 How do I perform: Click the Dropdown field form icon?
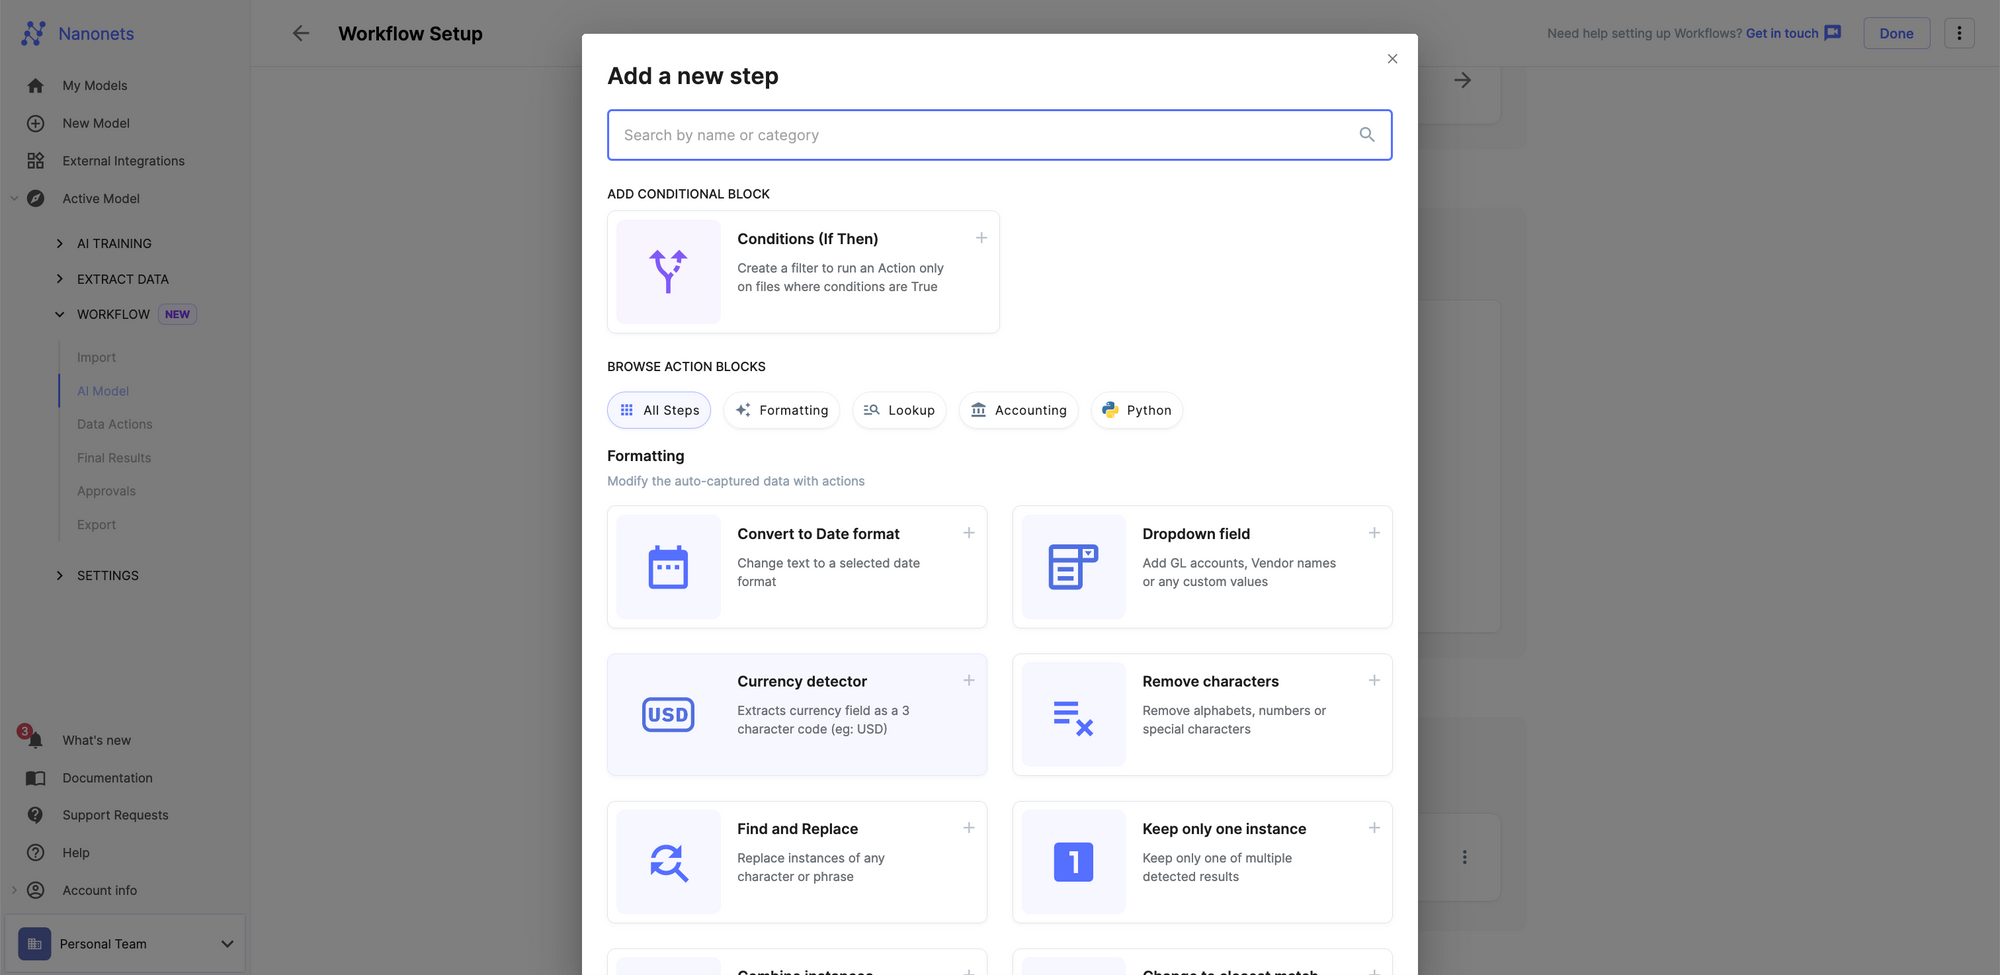coord(1073,567)
